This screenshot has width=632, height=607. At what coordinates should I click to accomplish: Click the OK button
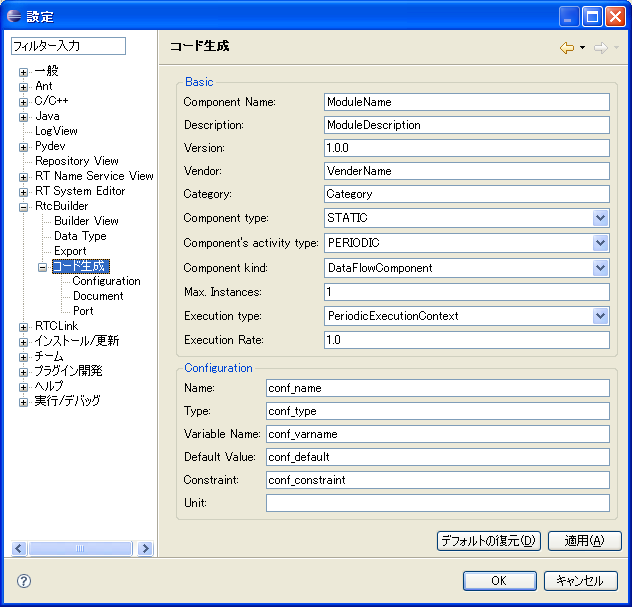tap(499, 581)
